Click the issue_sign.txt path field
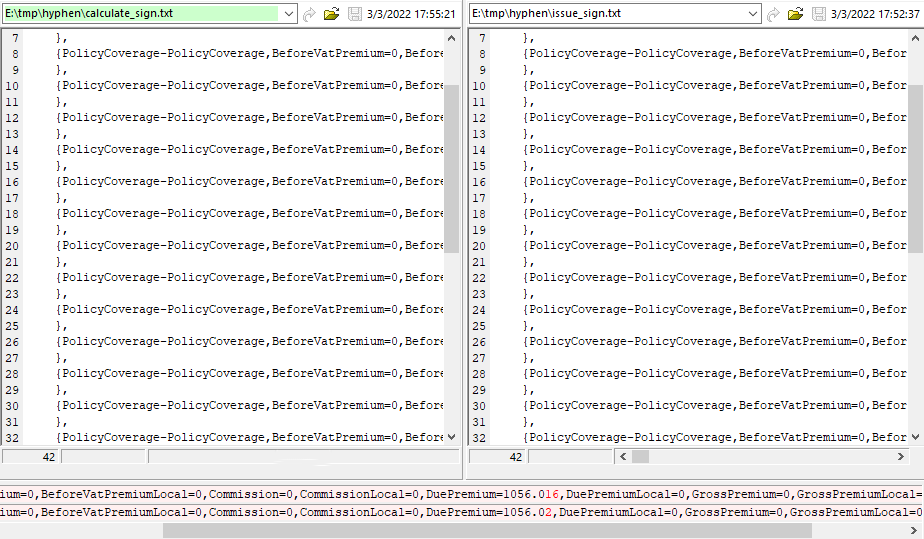 pos(605,14)
